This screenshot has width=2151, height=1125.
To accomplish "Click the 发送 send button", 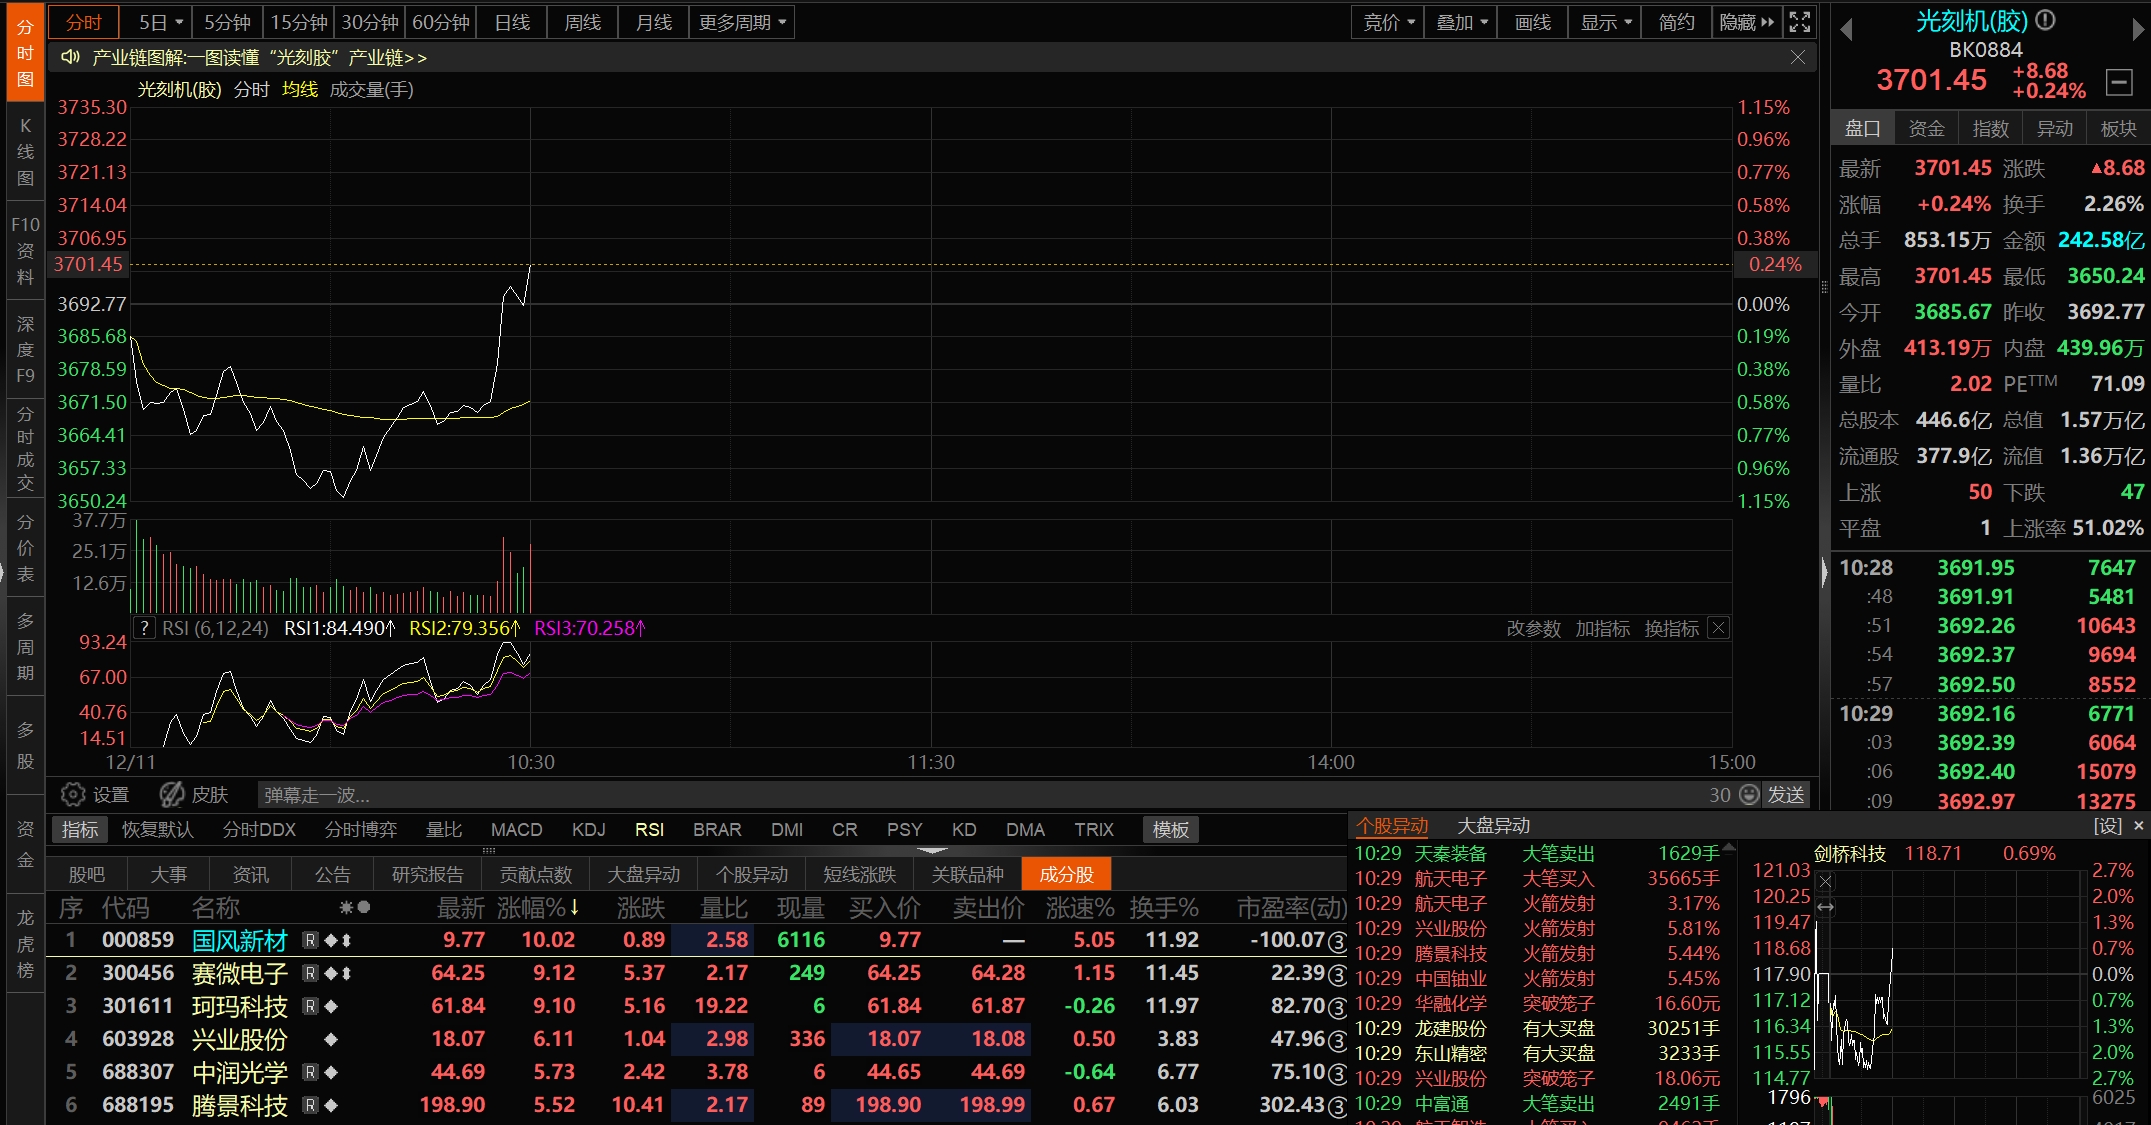I will click(x=1786, y=795).
